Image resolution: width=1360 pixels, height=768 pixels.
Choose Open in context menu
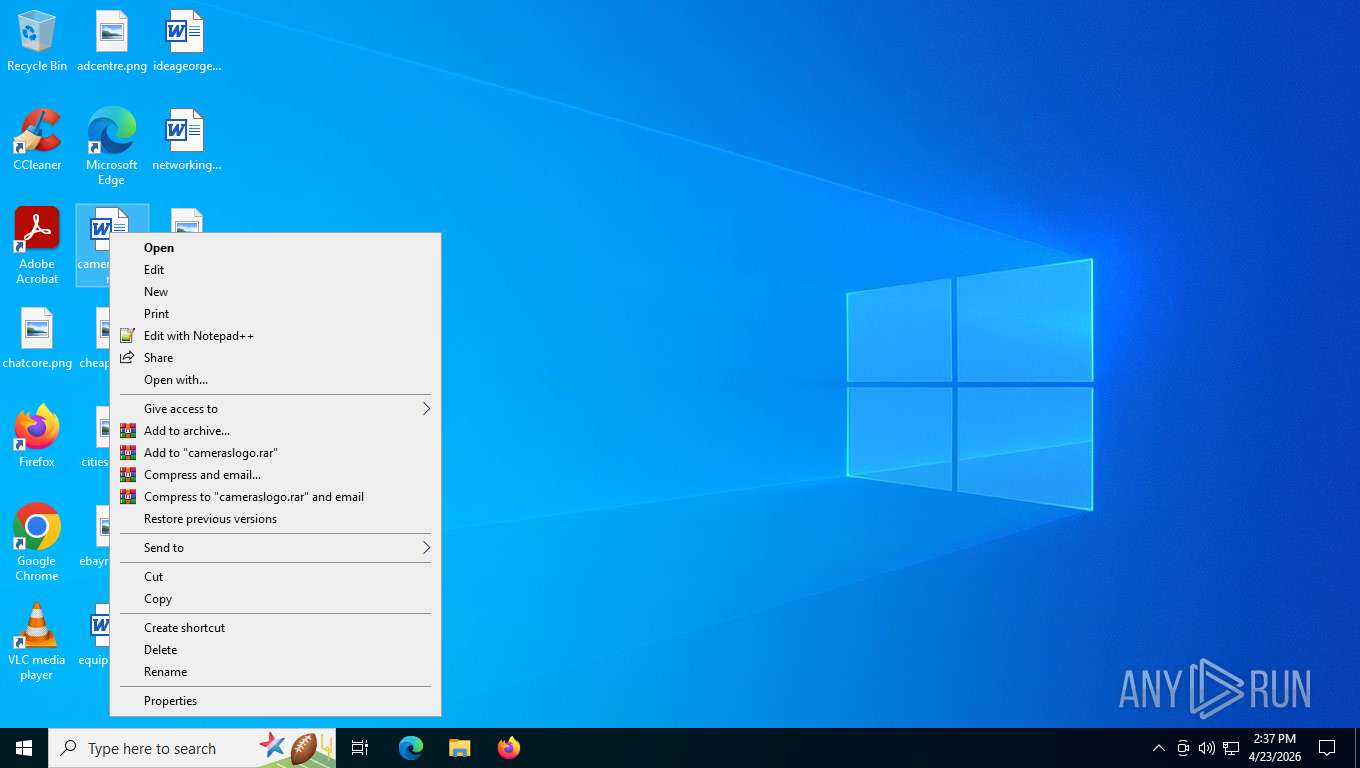pyautogui.click(x=275, y=248)
